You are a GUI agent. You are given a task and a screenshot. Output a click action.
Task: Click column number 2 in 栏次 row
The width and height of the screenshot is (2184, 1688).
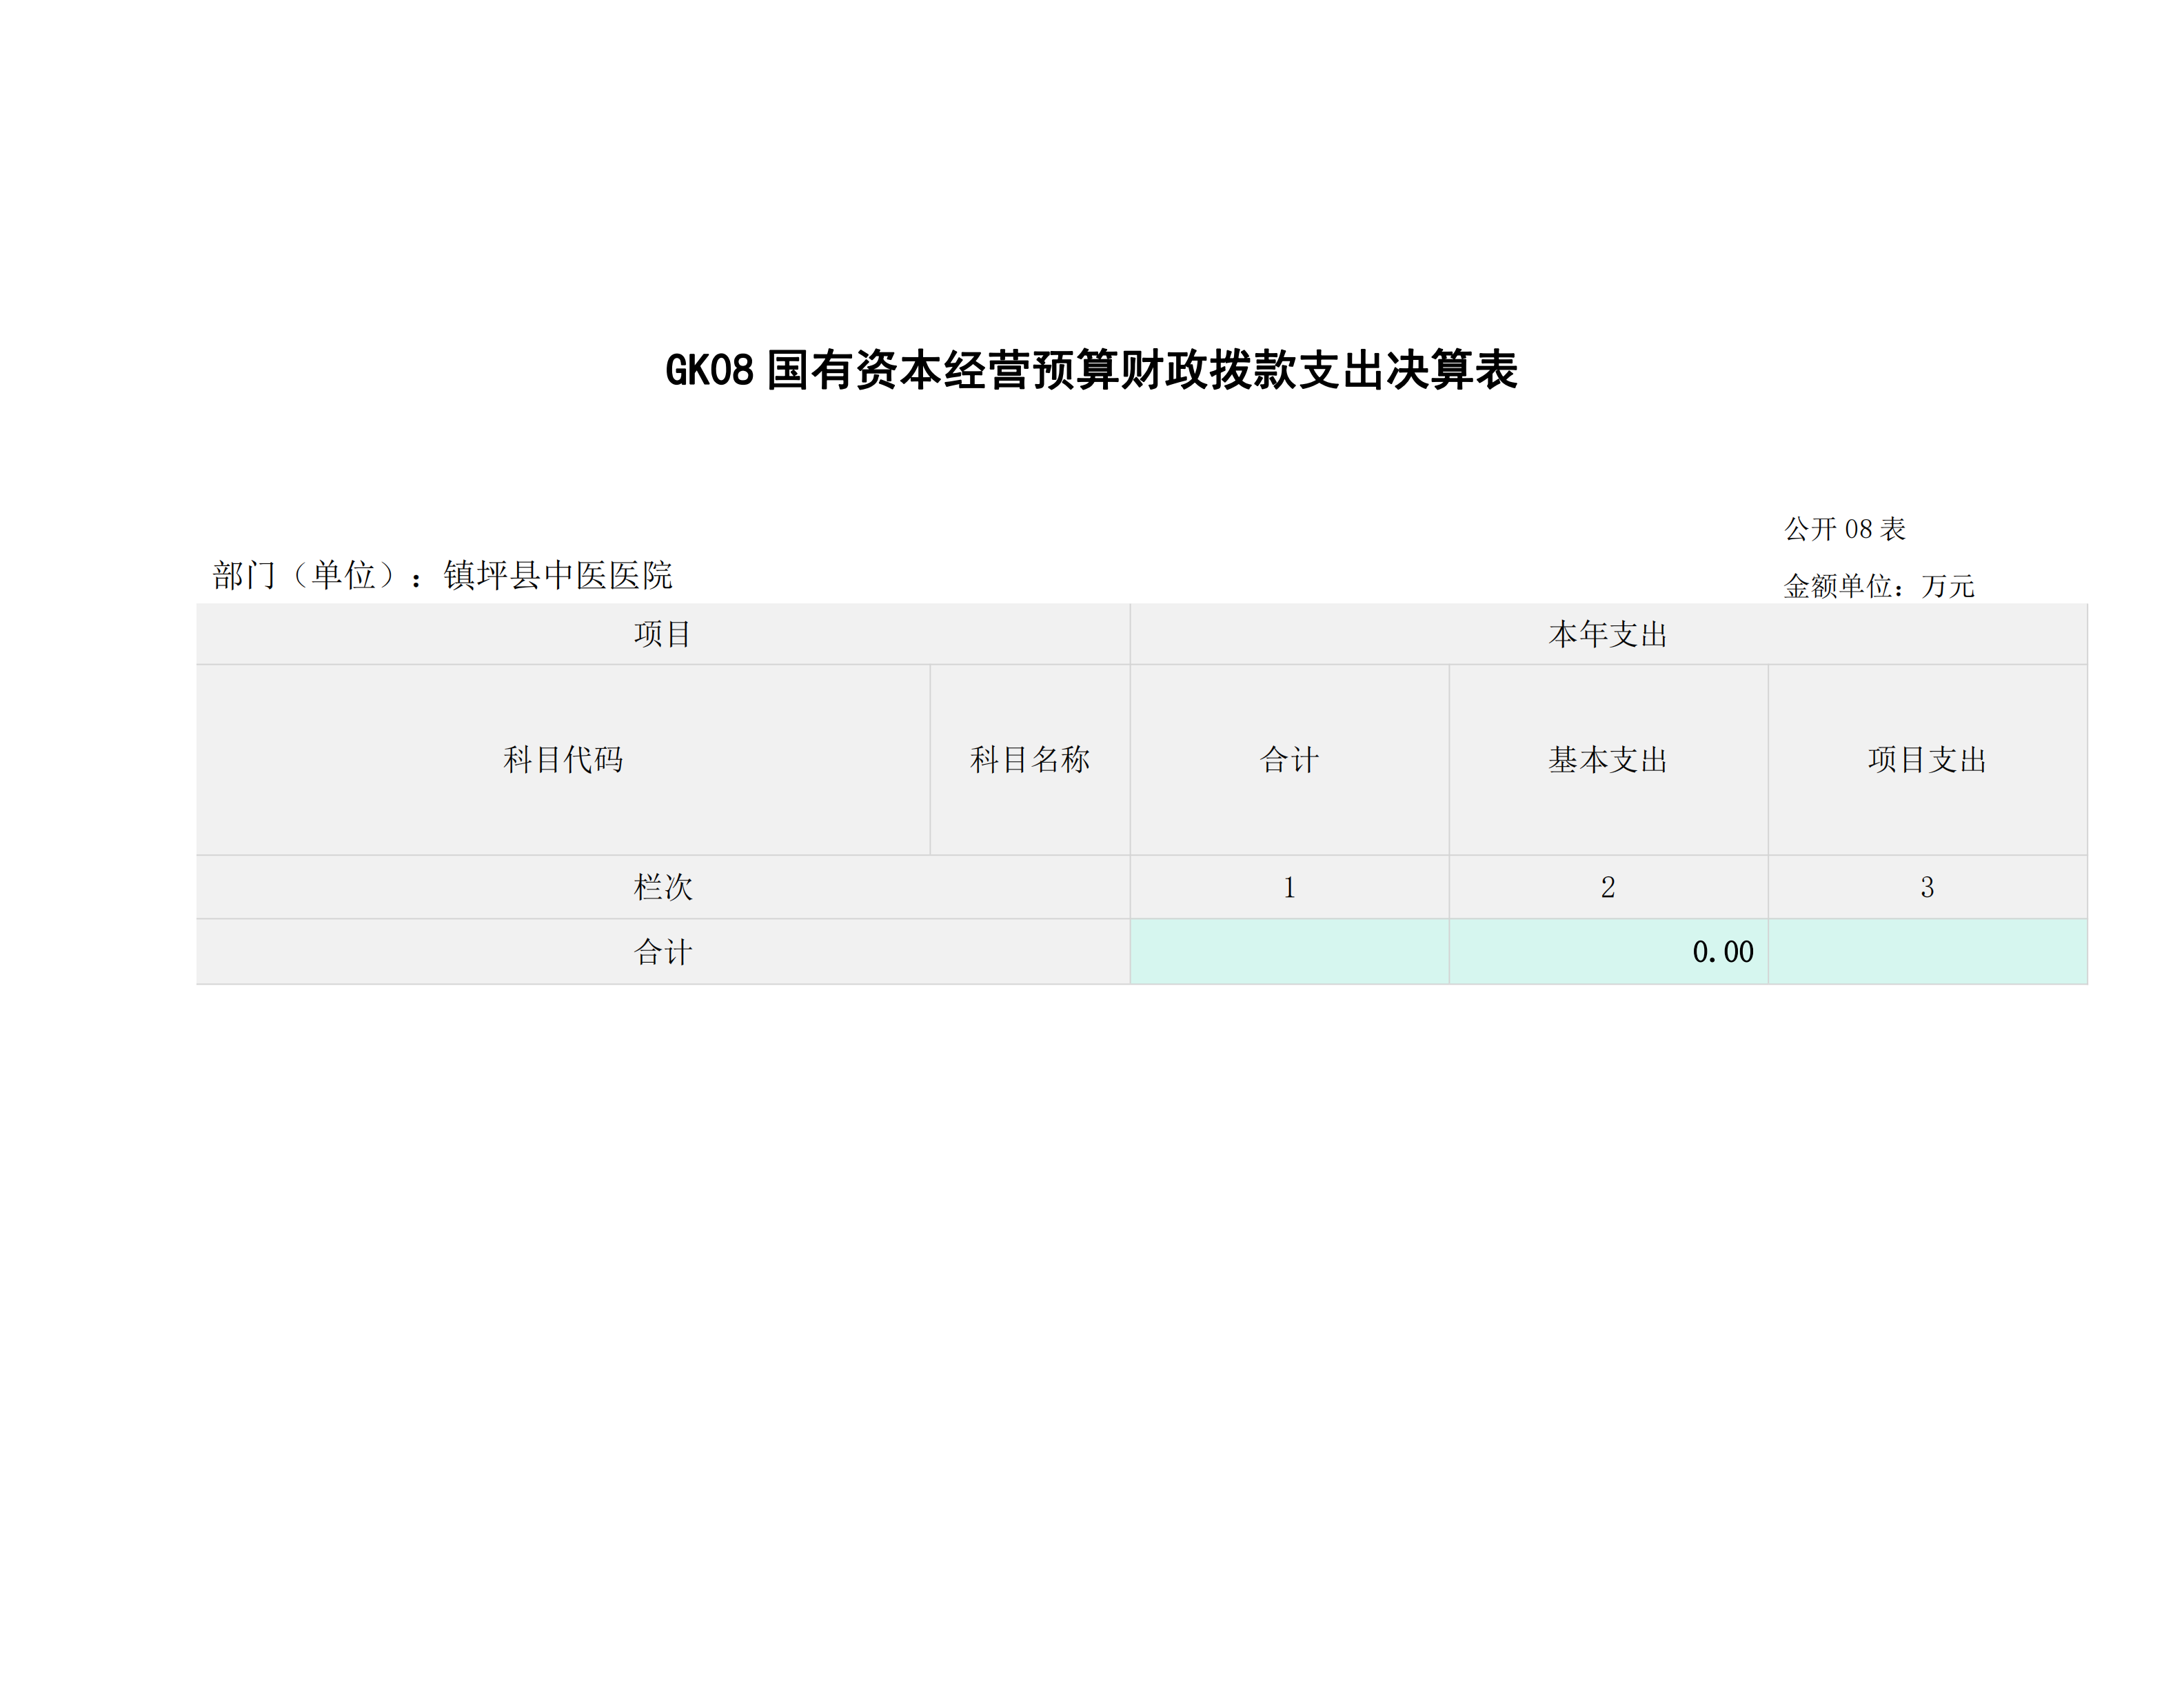click(1608, 887)
